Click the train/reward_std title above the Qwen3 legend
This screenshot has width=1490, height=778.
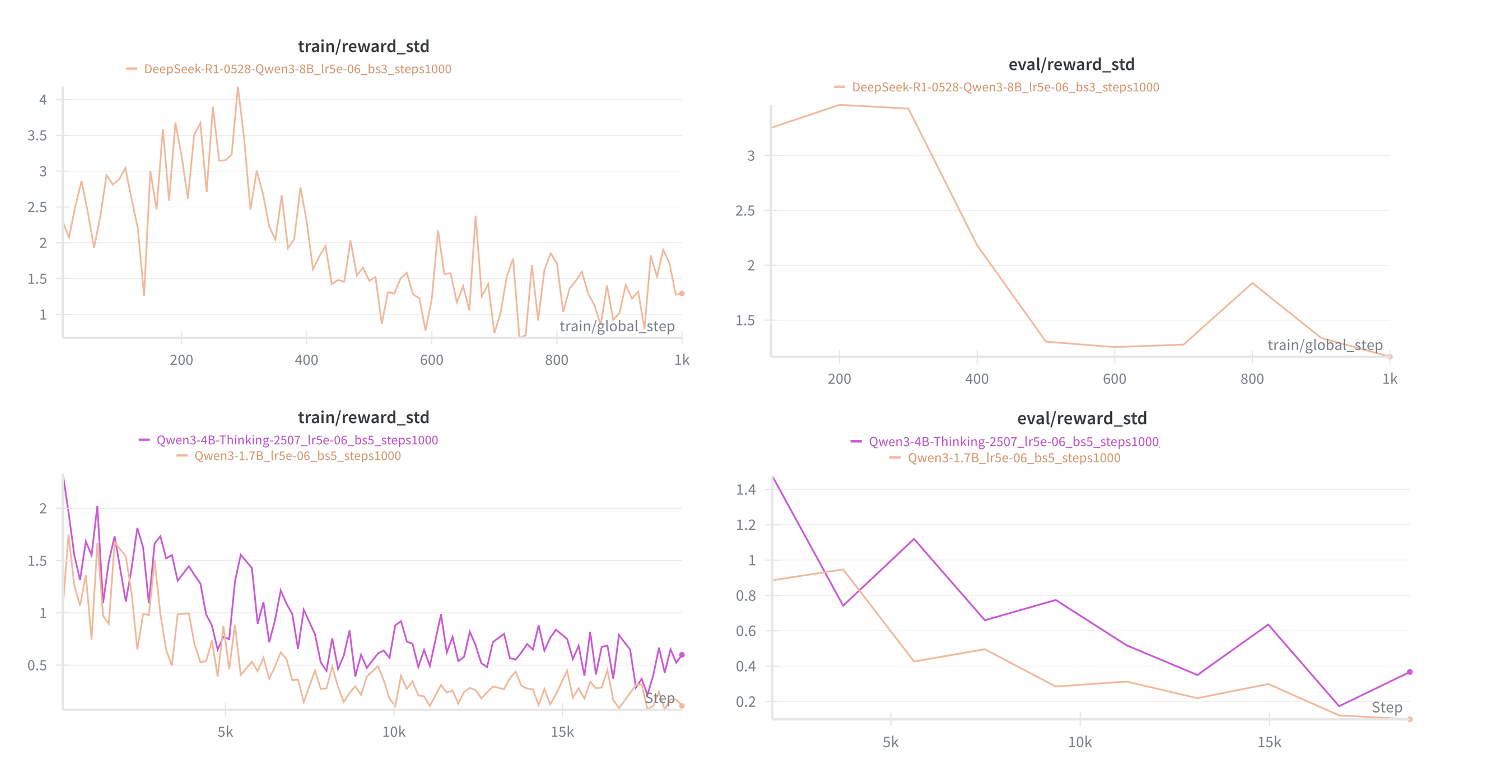point(364,417)
